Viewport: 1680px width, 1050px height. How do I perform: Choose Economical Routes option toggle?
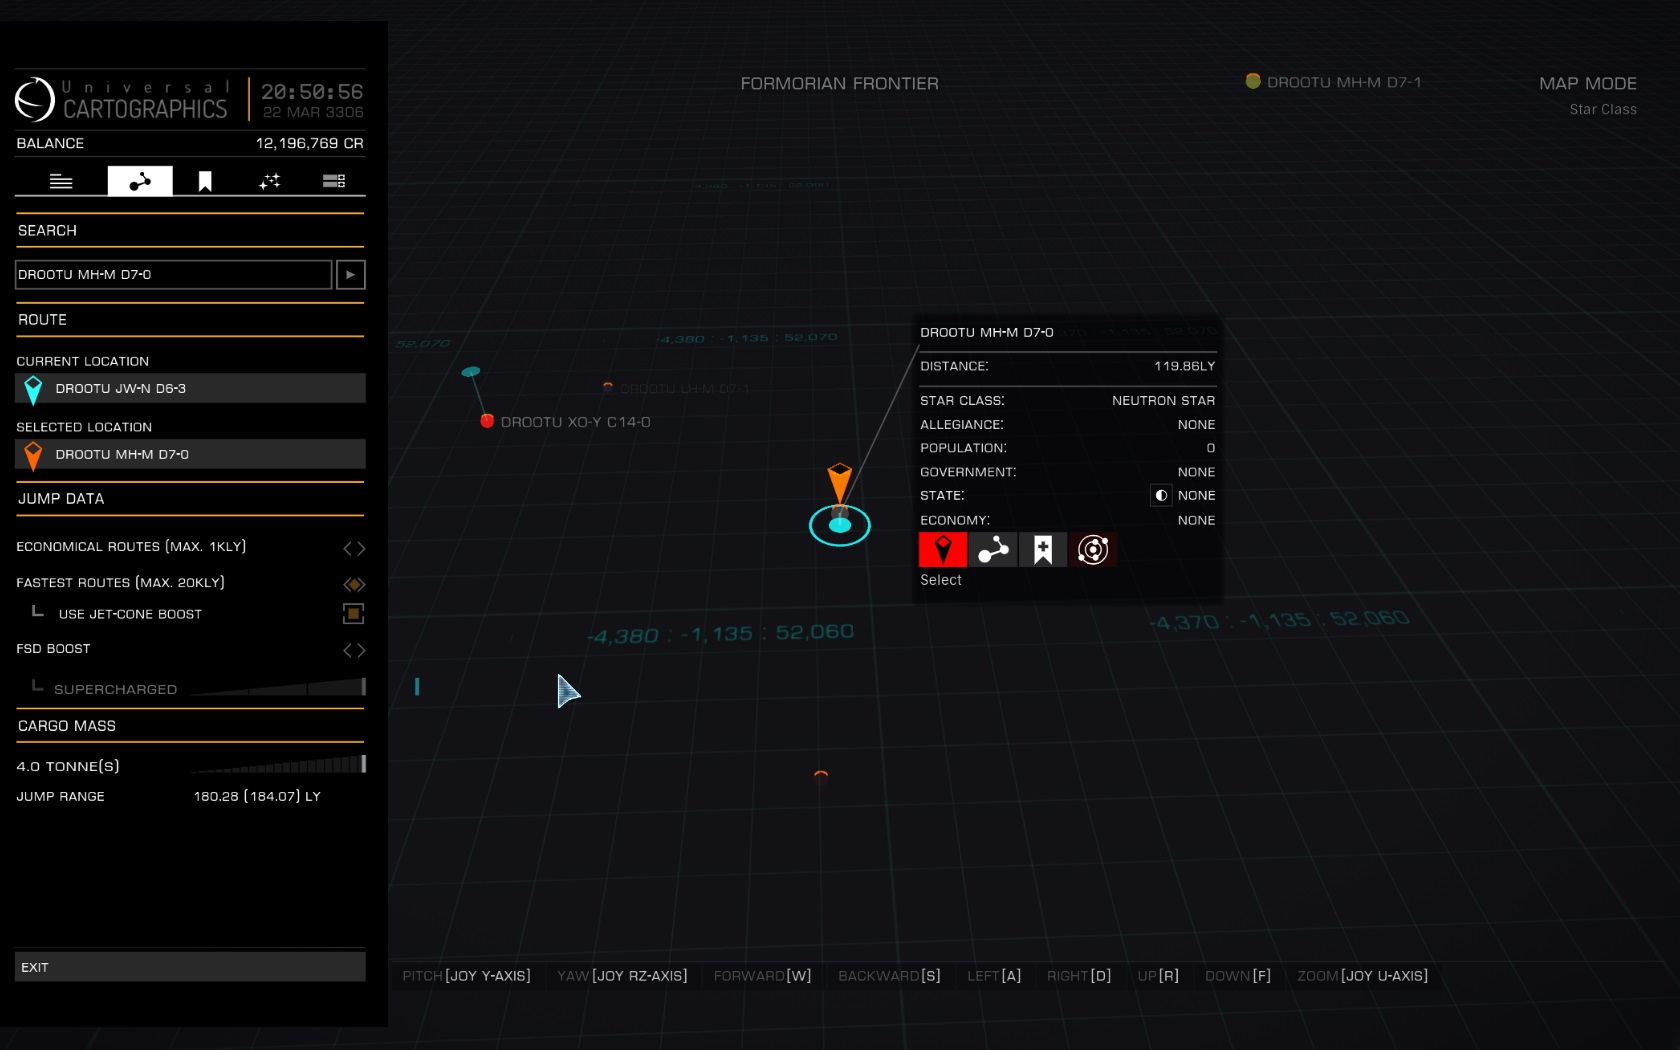(354, 548)
